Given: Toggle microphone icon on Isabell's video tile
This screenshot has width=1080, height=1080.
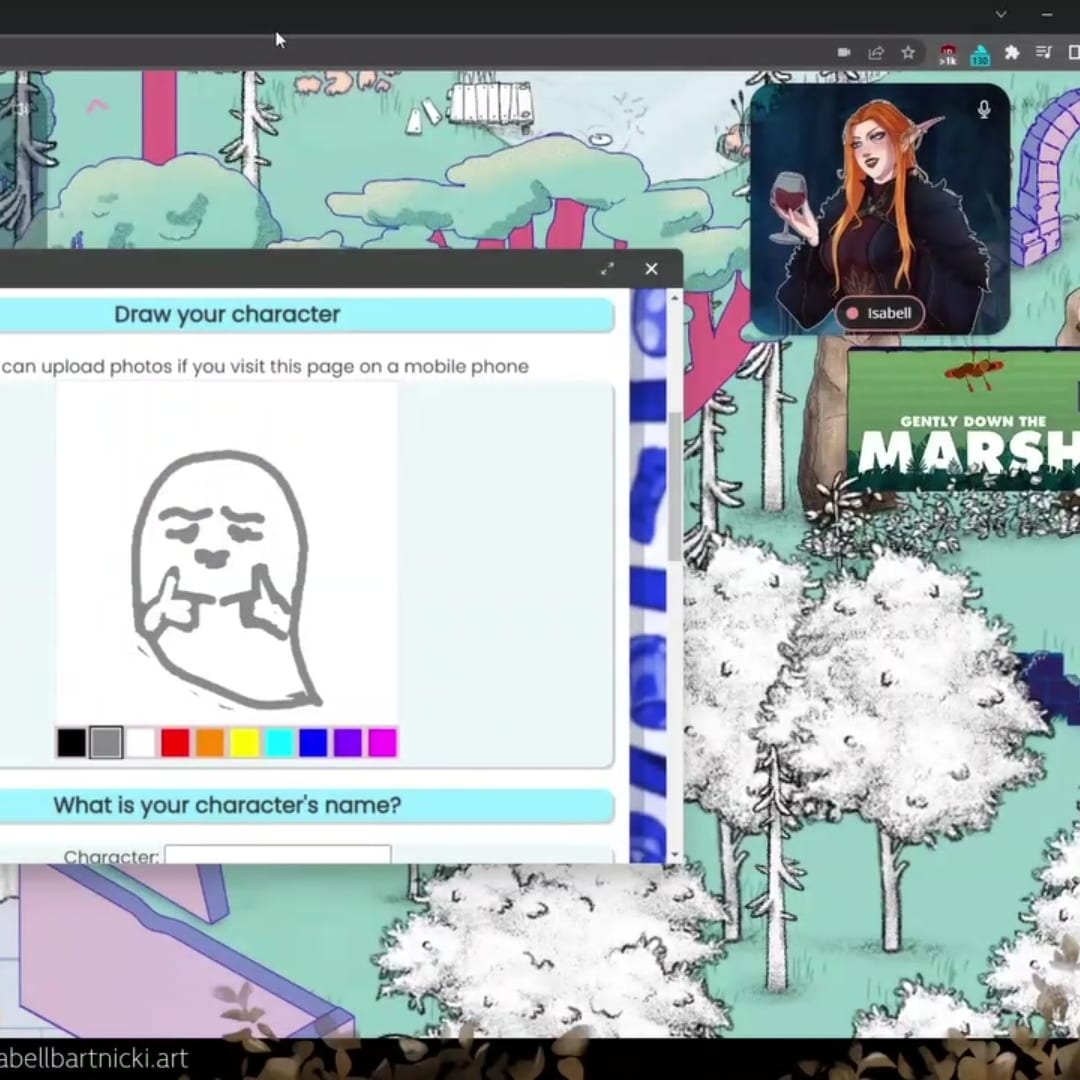Looking at the screenshot, I should pyautogui.click(x=984, y=110).
